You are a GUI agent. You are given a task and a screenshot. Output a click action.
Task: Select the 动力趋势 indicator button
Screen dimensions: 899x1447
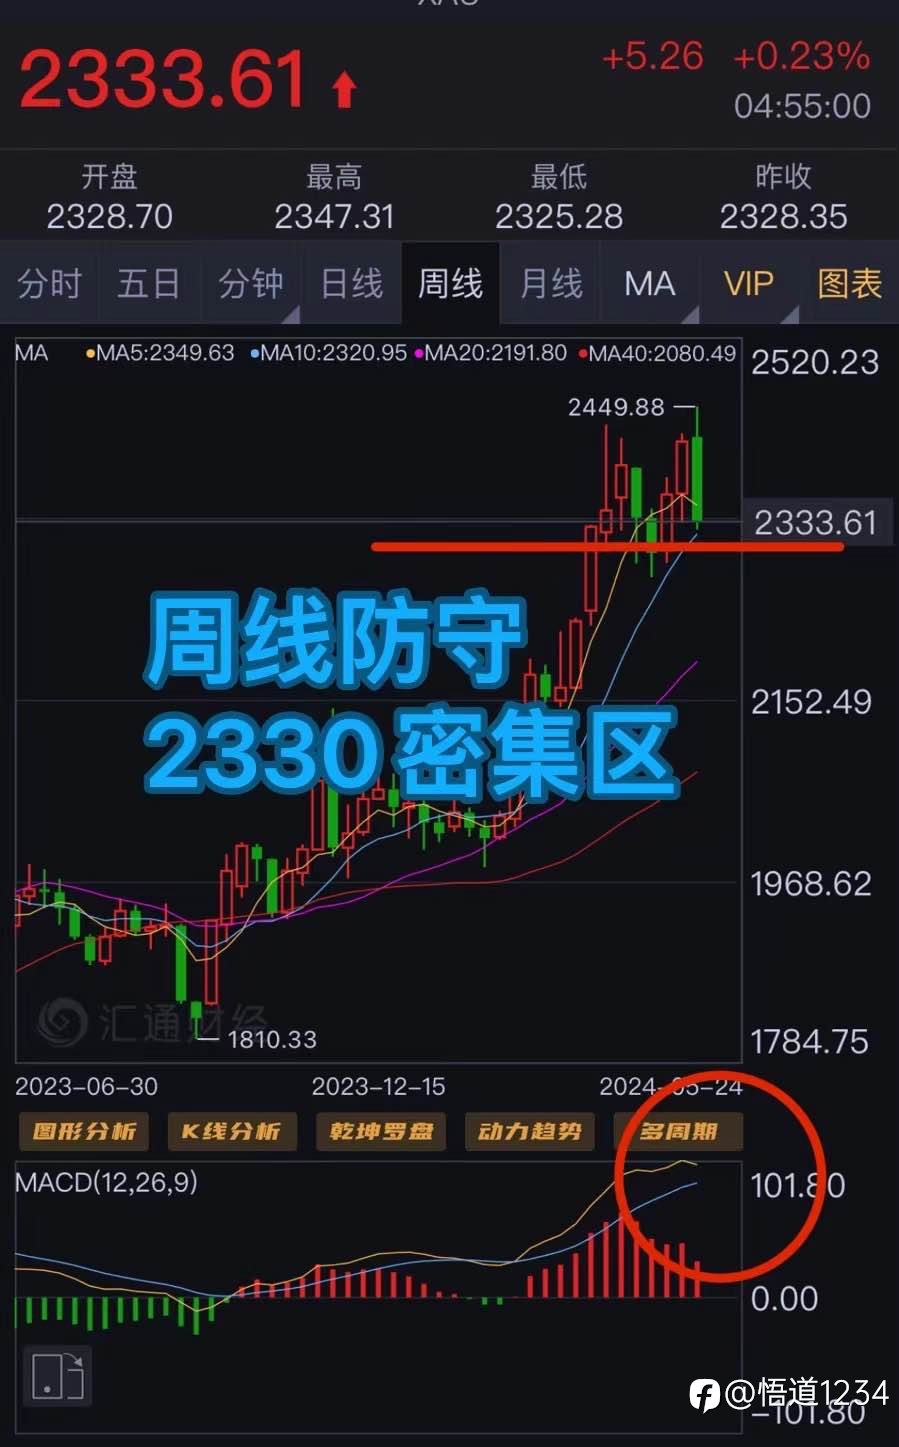529,1131
